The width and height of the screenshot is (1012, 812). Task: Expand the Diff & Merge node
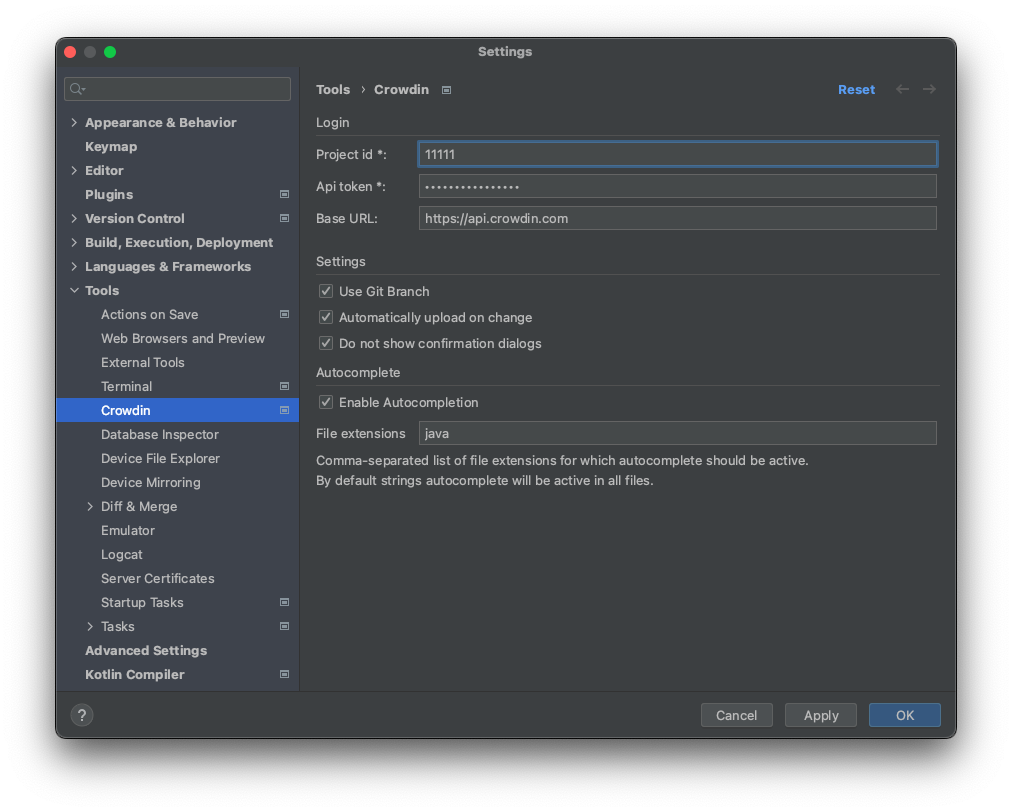click(x=90, y=507)
